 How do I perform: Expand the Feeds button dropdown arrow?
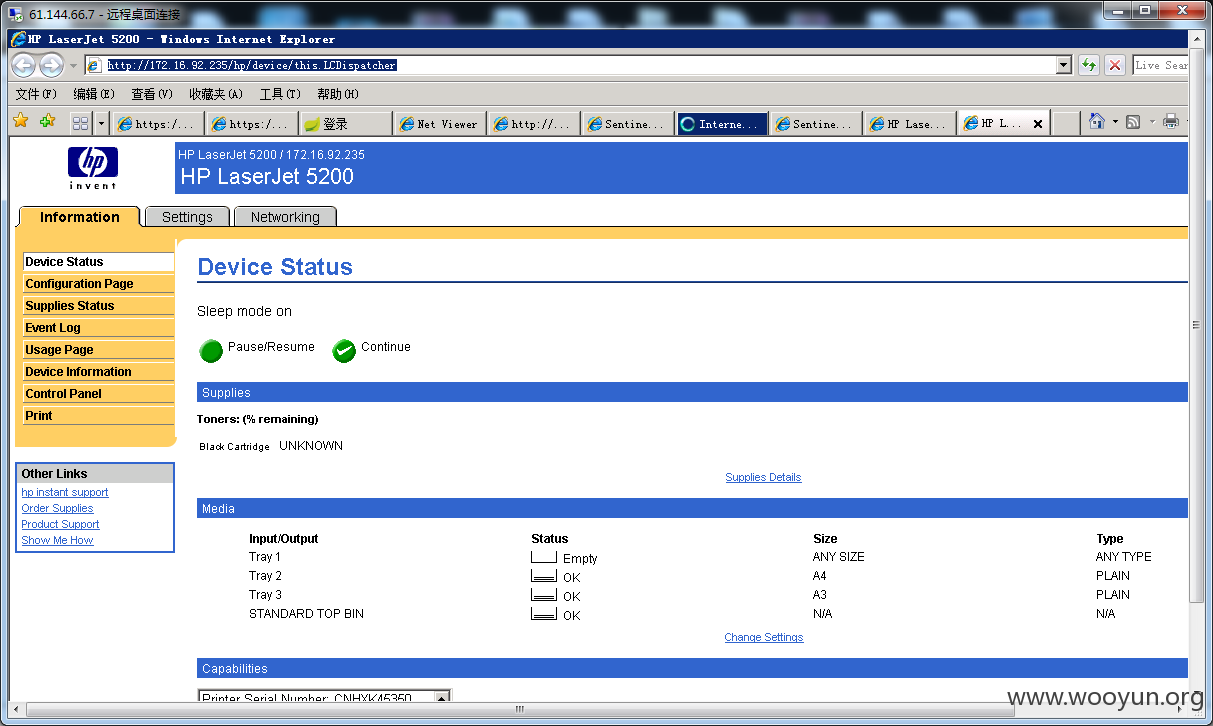coord(1151,122)
